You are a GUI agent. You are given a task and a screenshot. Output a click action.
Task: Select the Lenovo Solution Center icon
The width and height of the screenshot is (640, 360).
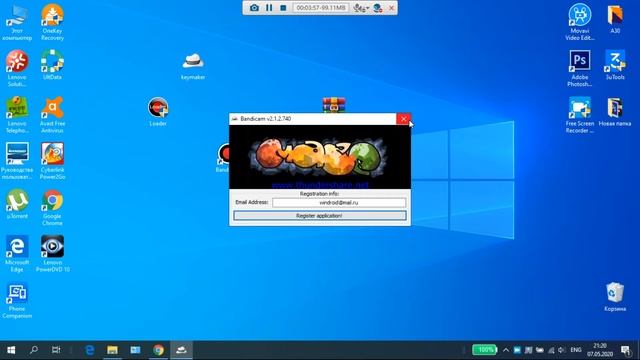click(17, 69)
